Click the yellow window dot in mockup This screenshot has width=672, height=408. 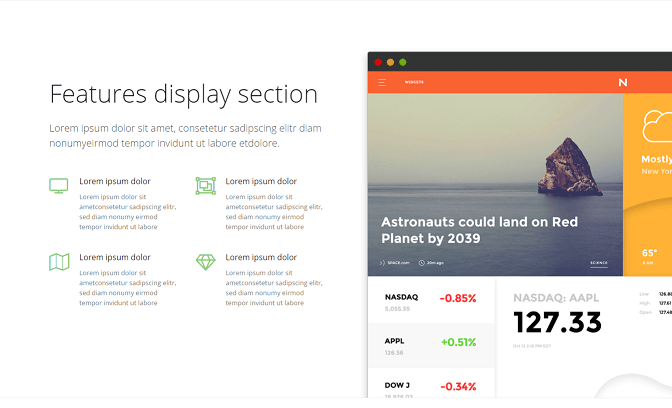coord(390,62)
